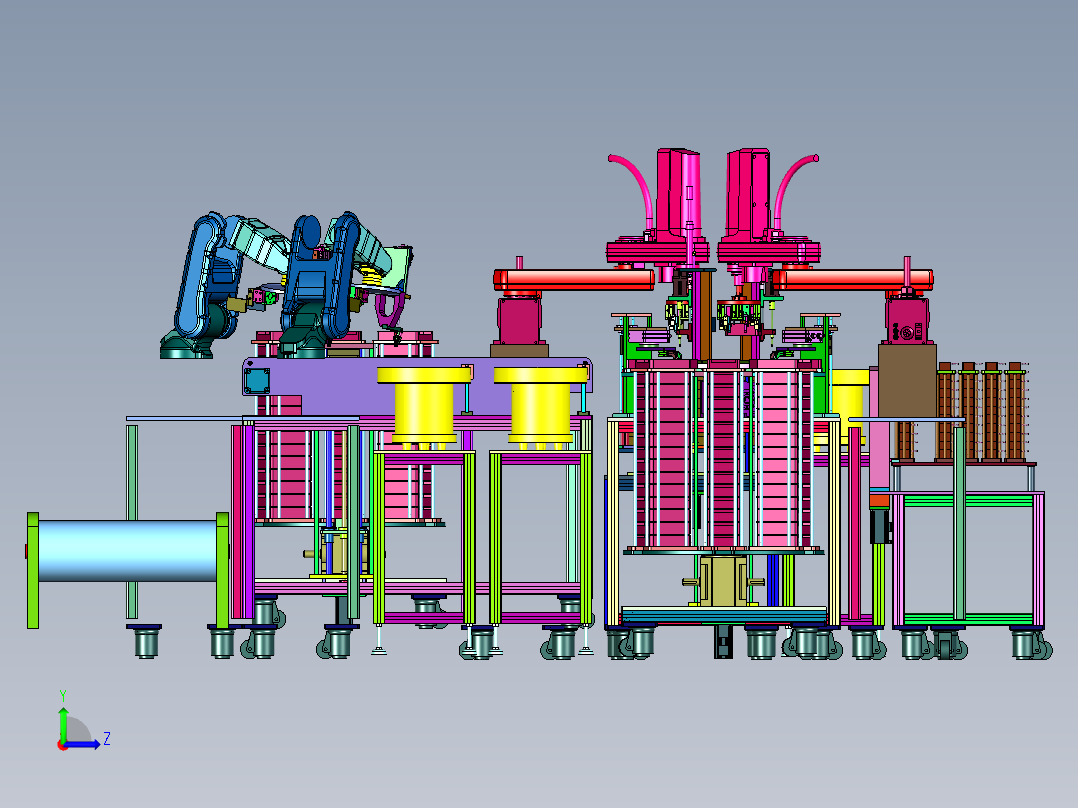Pick the leftmost caster wheel
Image resolution: width=1078 pixels, height=808 pixels.
146,643
